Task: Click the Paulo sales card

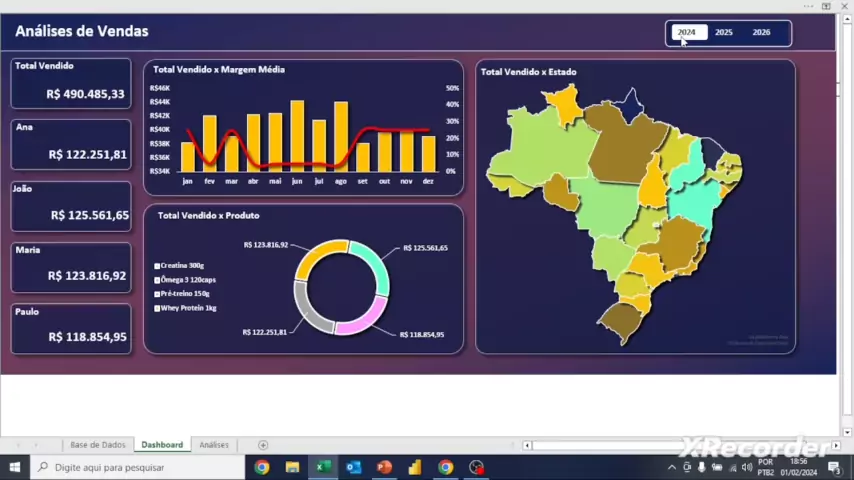Action: pos(71,328)
